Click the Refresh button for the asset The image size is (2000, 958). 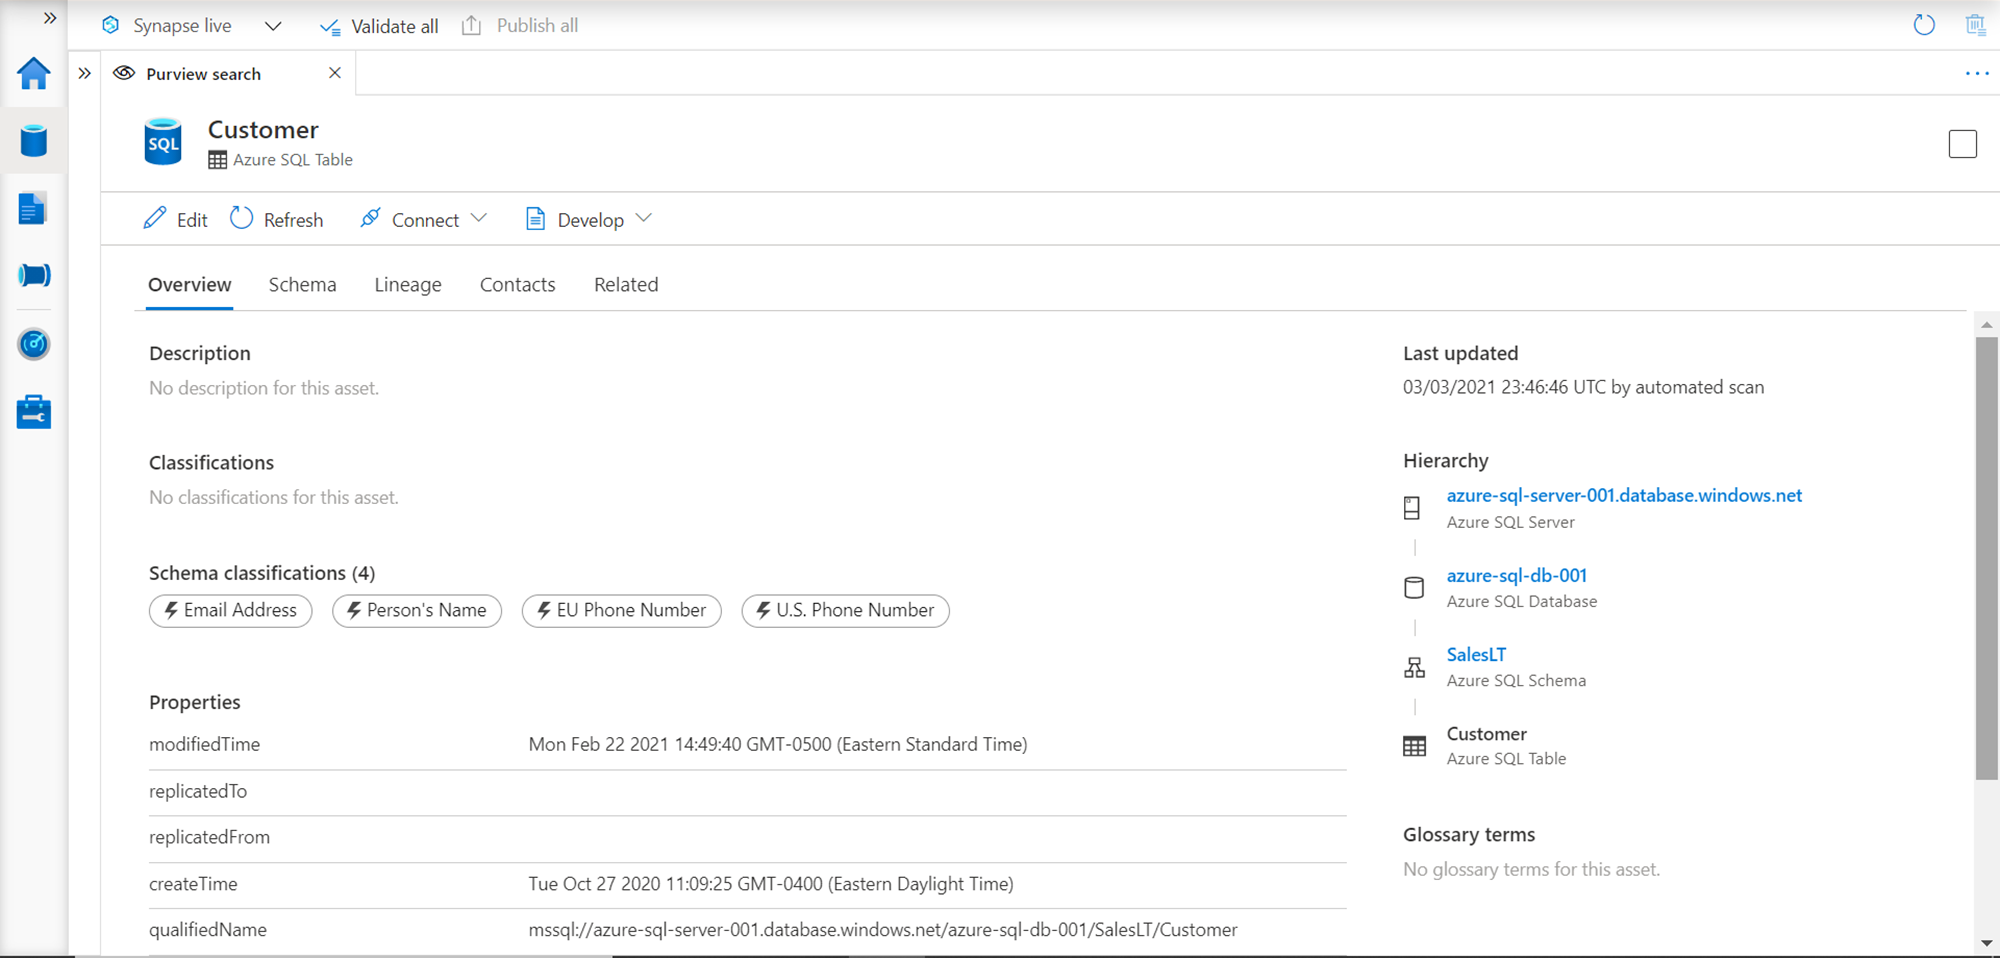(x=277, y=219)
